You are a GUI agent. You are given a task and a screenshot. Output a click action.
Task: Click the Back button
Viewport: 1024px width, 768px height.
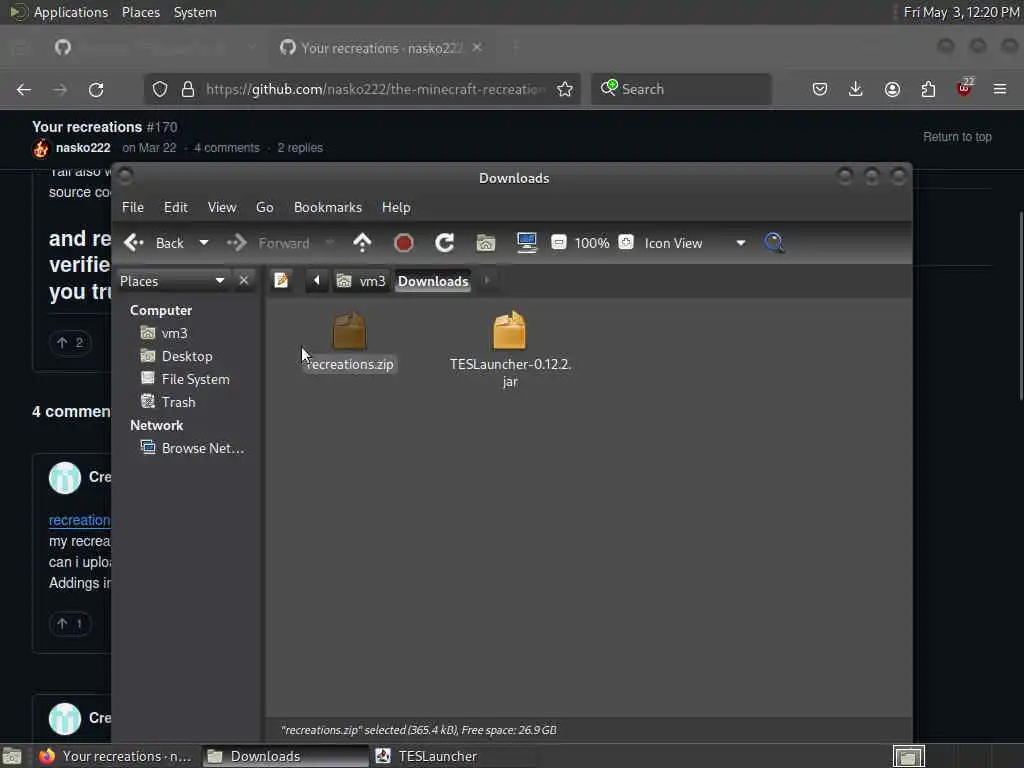click(x=155, y=243)
